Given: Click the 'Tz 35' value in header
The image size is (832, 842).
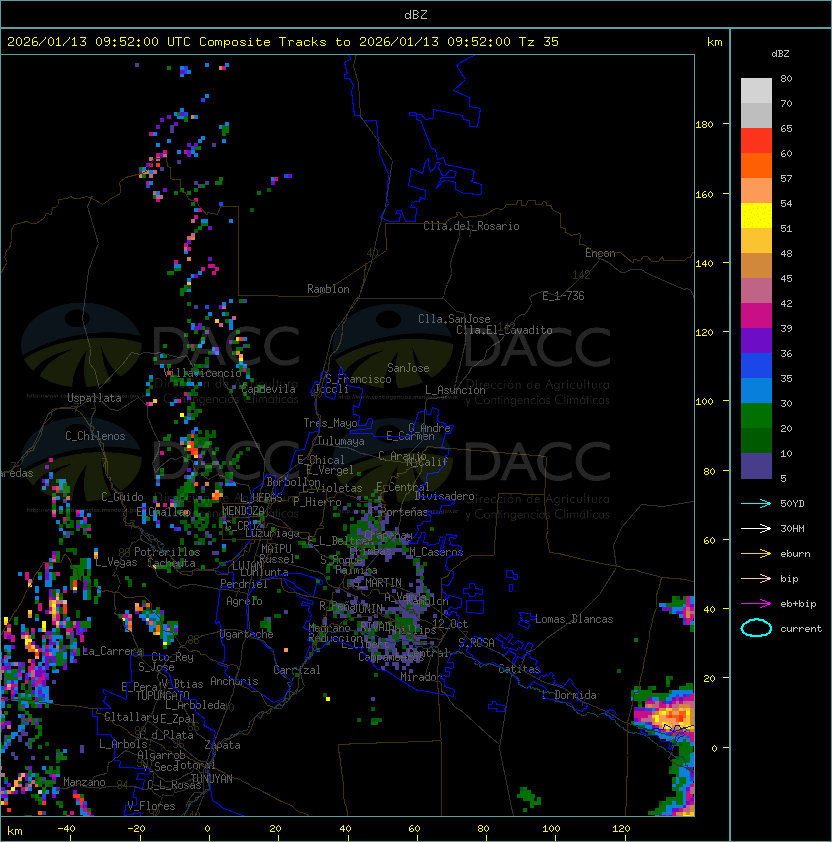Looking at the screenshot, I should 539,42.
